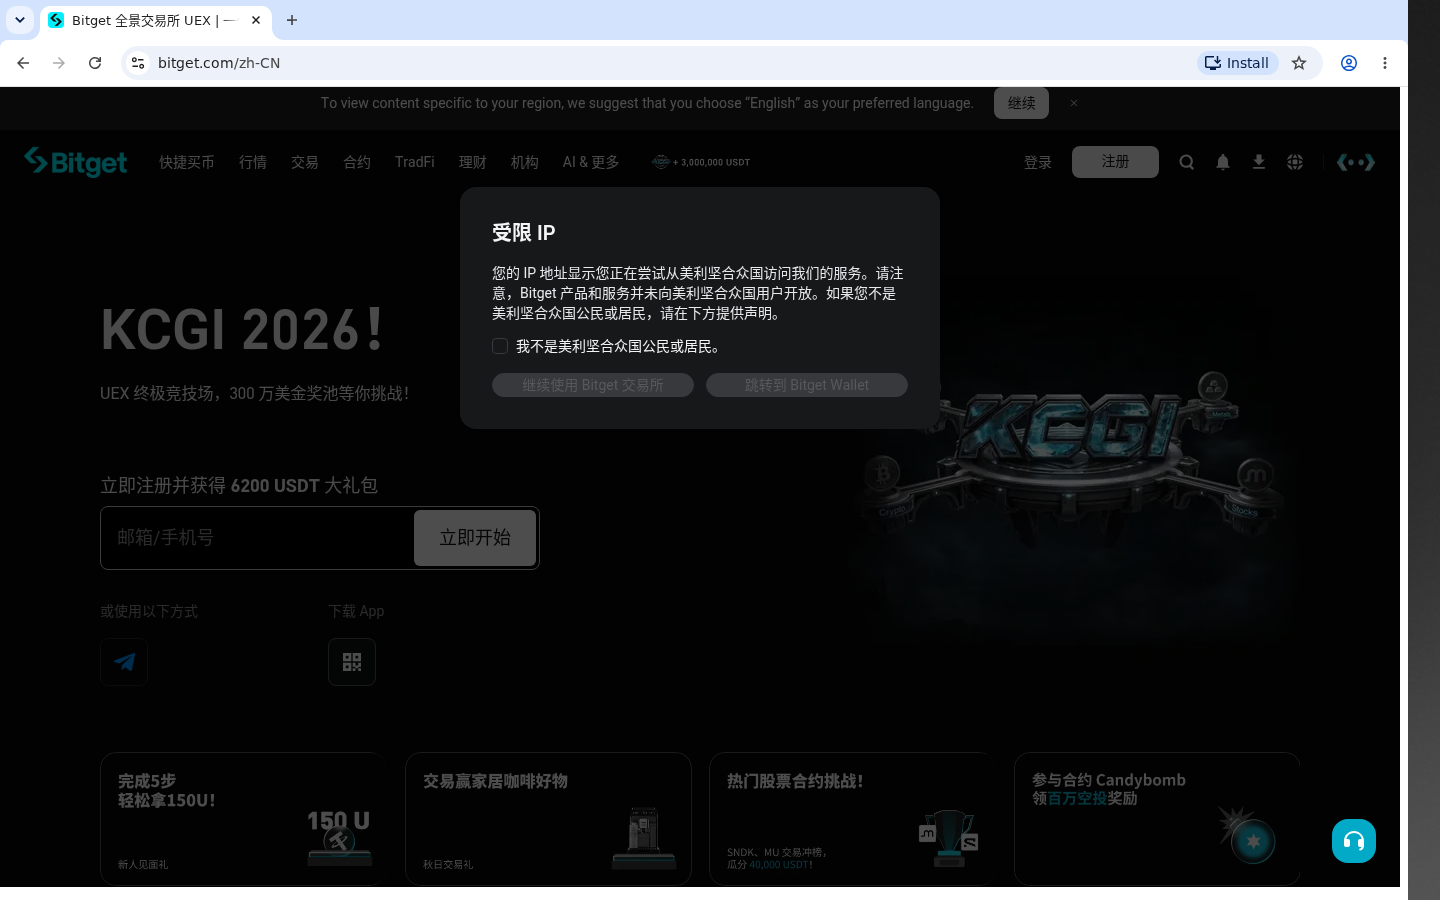This screenshot has width=1440, height=900.
Task: Open the 行情 menu
Action: coord(253,162)
